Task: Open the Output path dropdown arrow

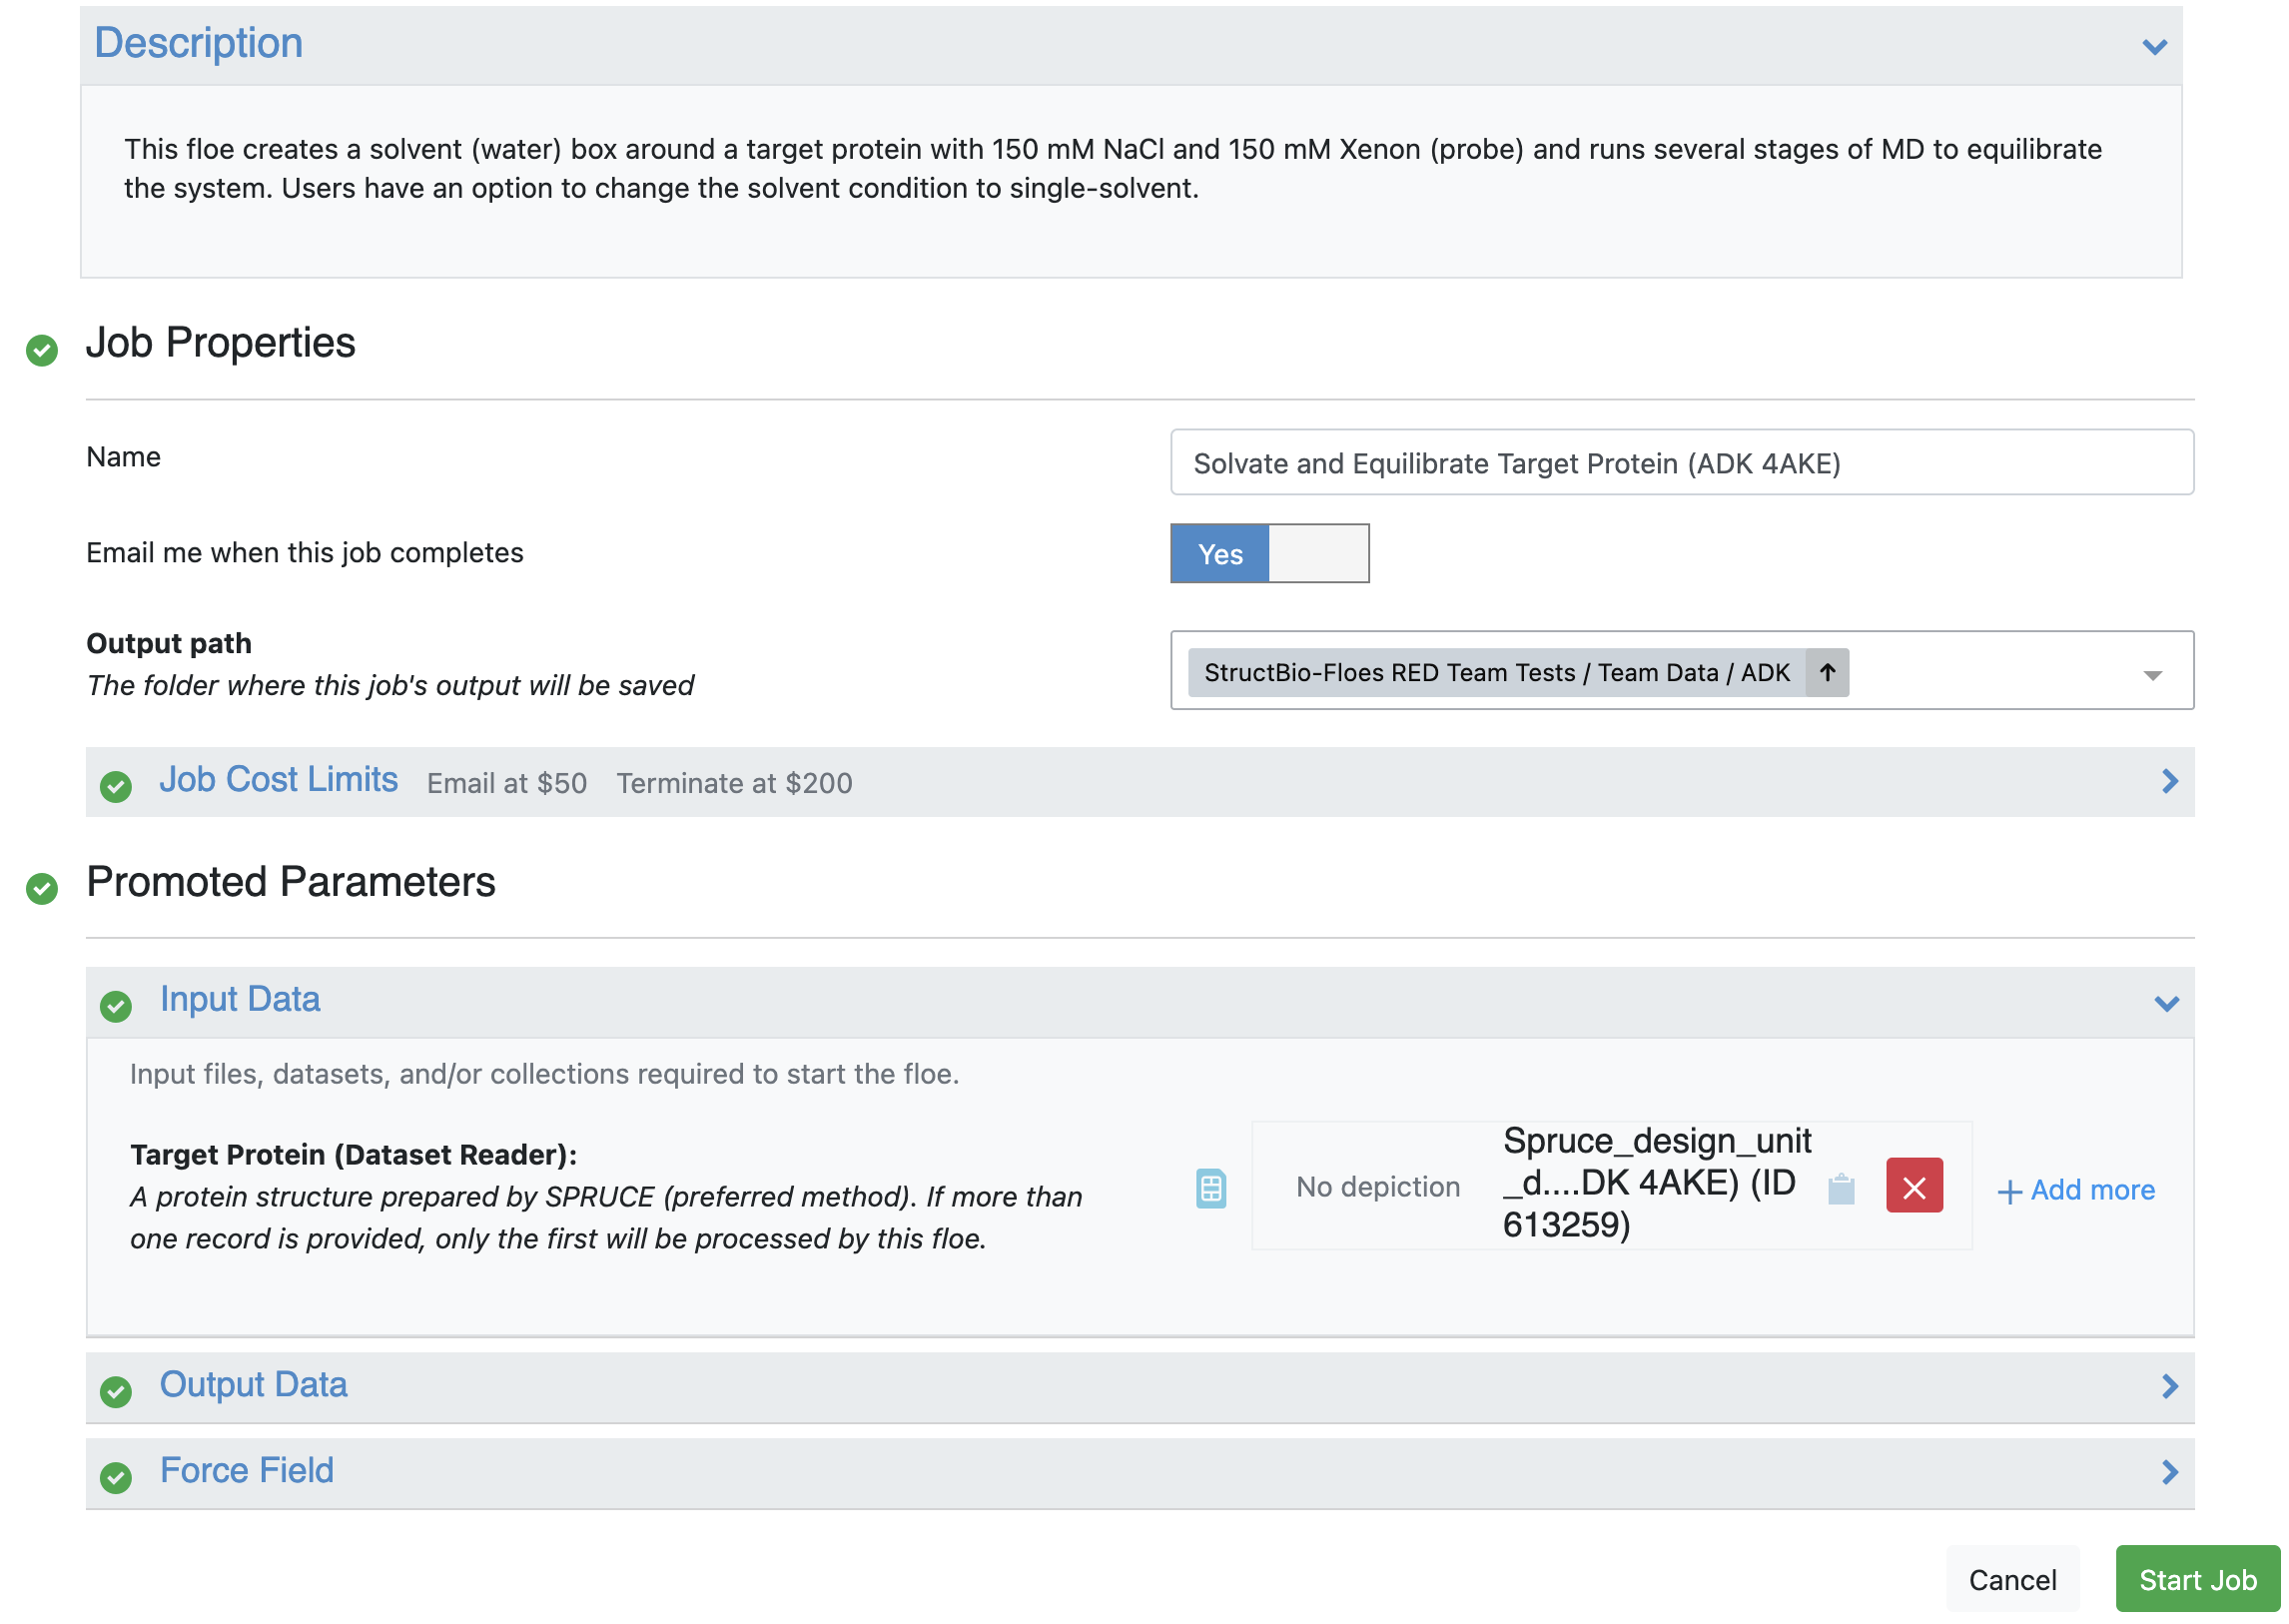Action: (x=2152, y=676)
